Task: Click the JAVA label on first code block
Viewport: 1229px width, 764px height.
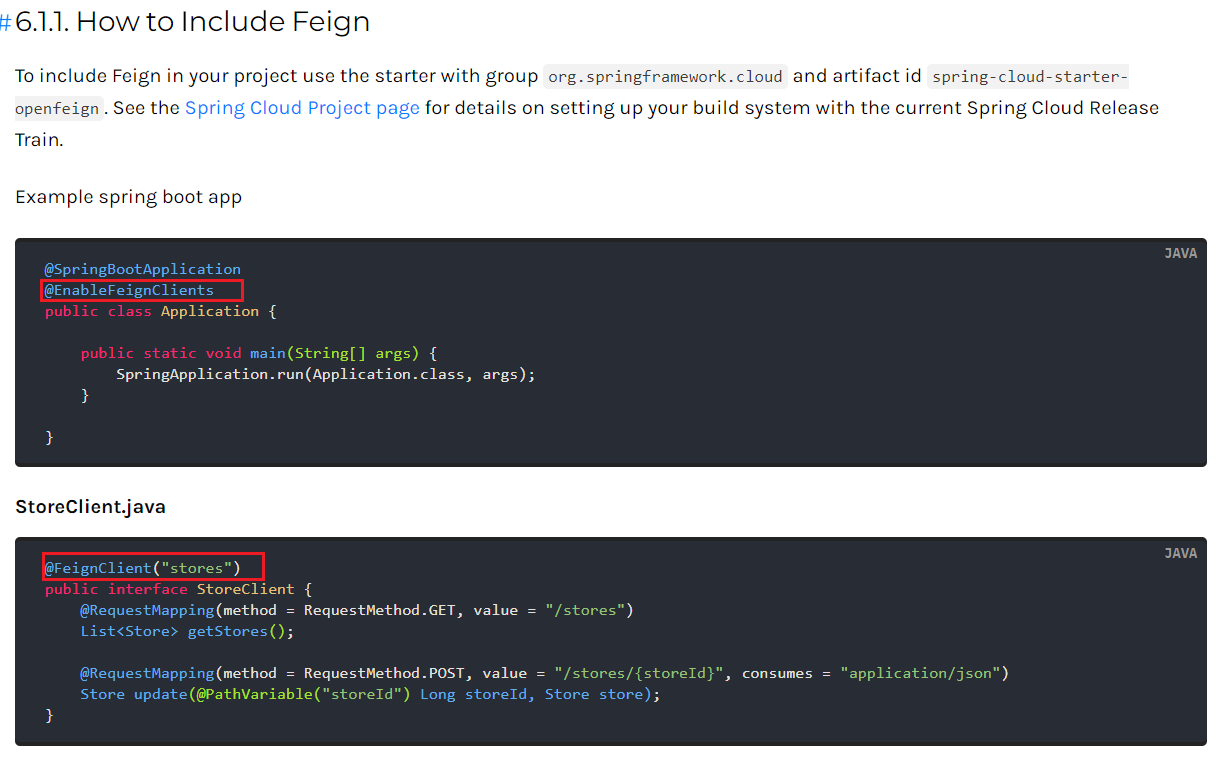Action: point(1180,253)
